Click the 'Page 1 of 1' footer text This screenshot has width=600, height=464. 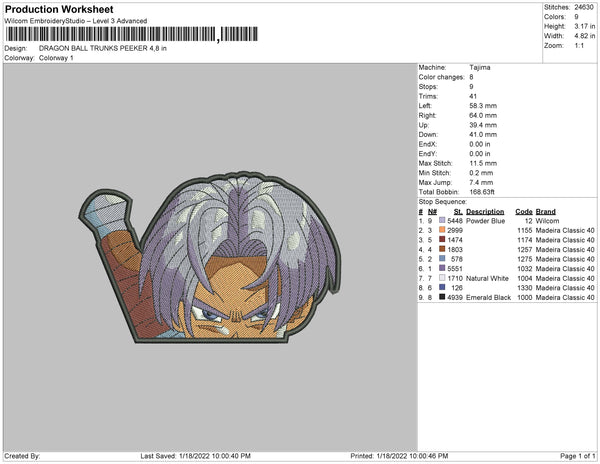(x=578, y=456)
